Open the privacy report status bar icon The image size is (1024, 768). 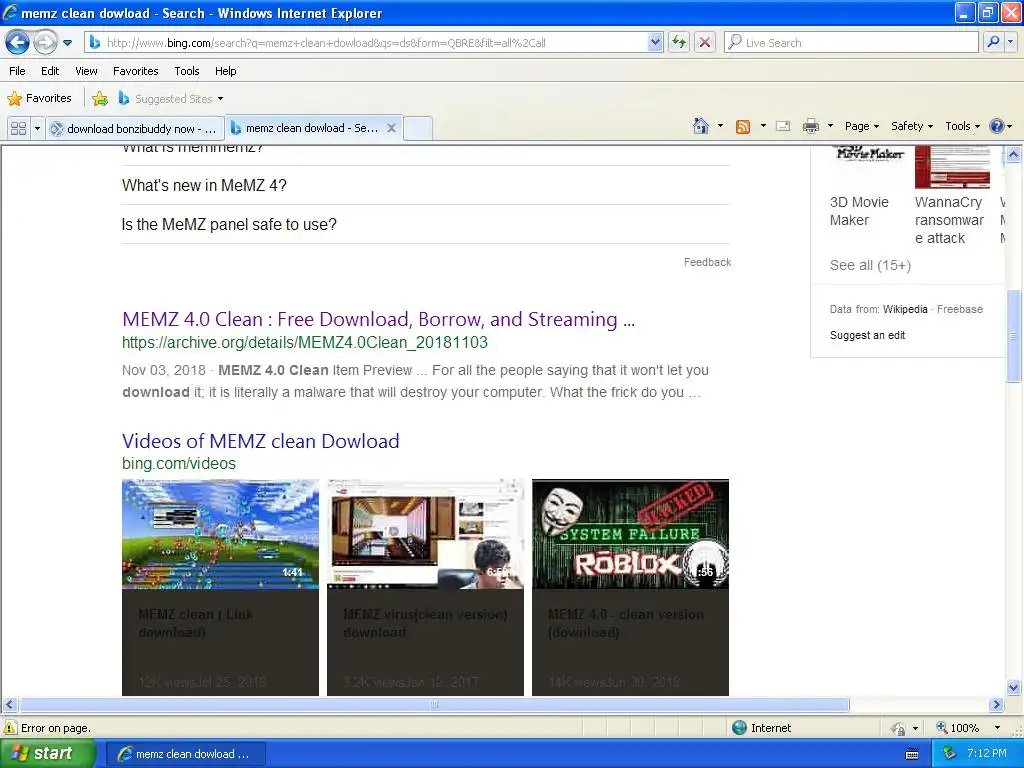pyautogui.click(x=899, y=728)
